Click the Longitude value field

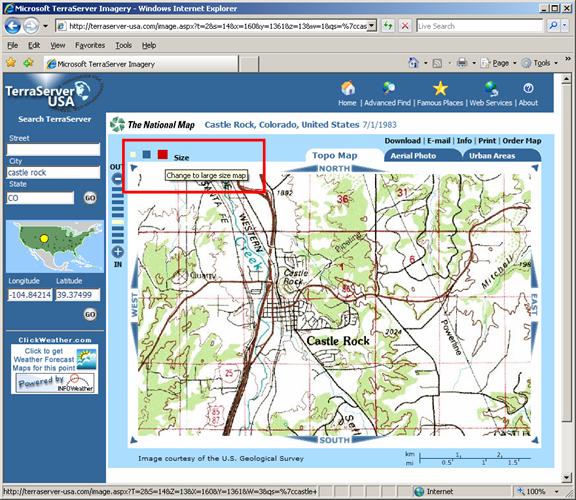pyautogui.click(x=30, y=295)
